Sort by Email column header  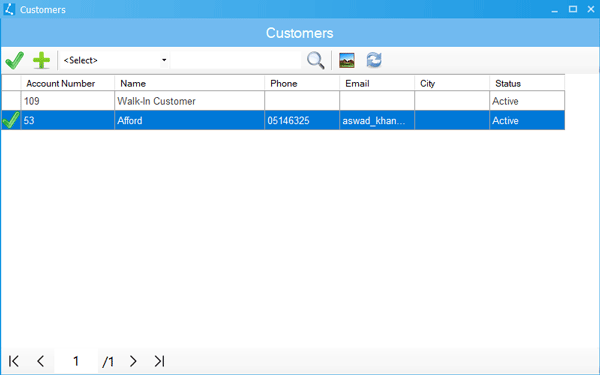[x=377, y=83]
